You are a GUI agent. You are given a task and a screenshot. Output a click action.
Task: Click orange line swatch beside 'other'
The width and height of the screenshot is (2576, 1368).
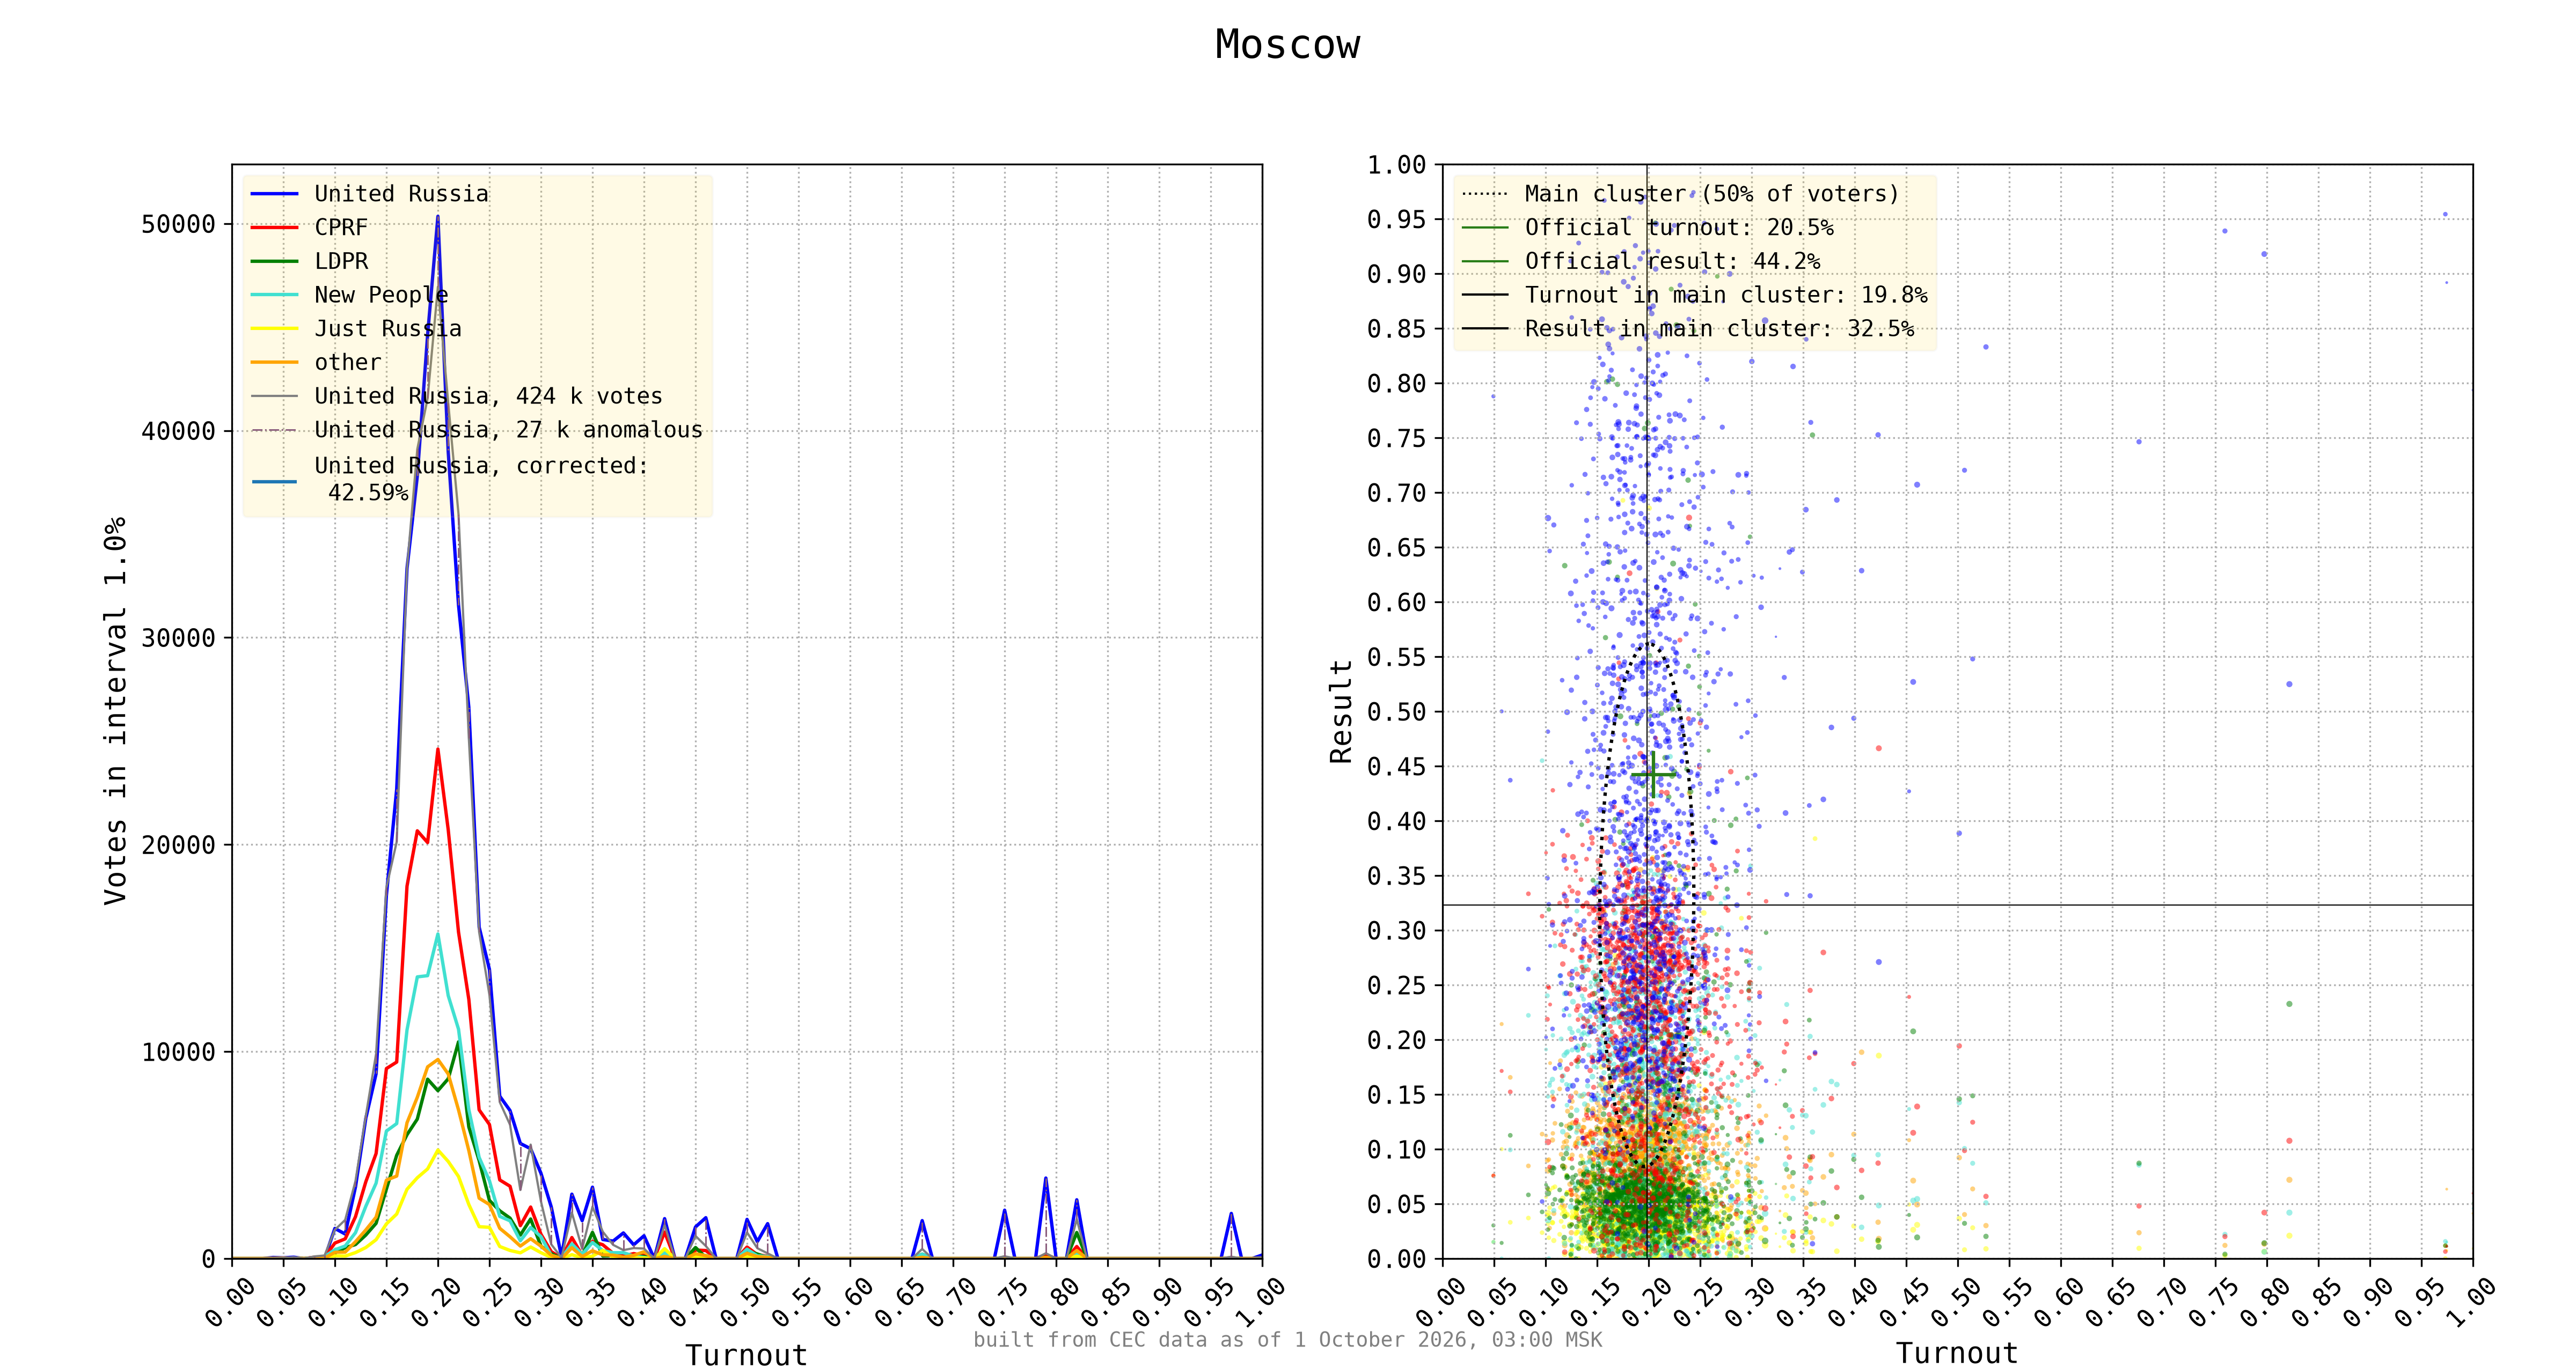coord(274,362)
